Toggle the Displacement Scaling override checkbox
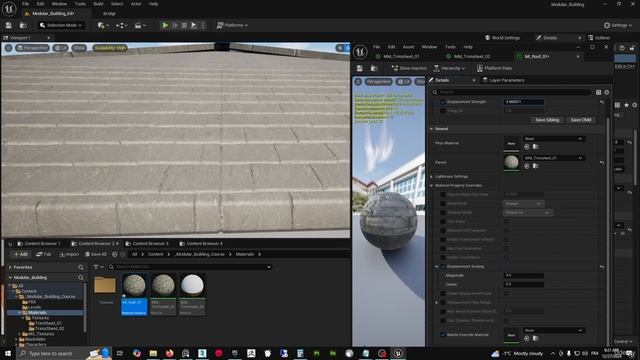This screenshot has height=360, width=640. pos(443,267)
